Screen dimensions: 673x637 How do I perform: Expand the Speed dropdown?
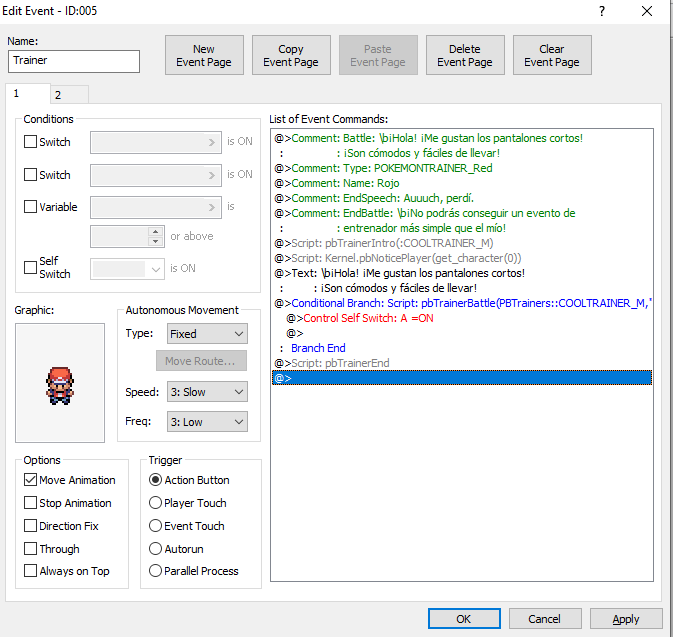[206, 392]
